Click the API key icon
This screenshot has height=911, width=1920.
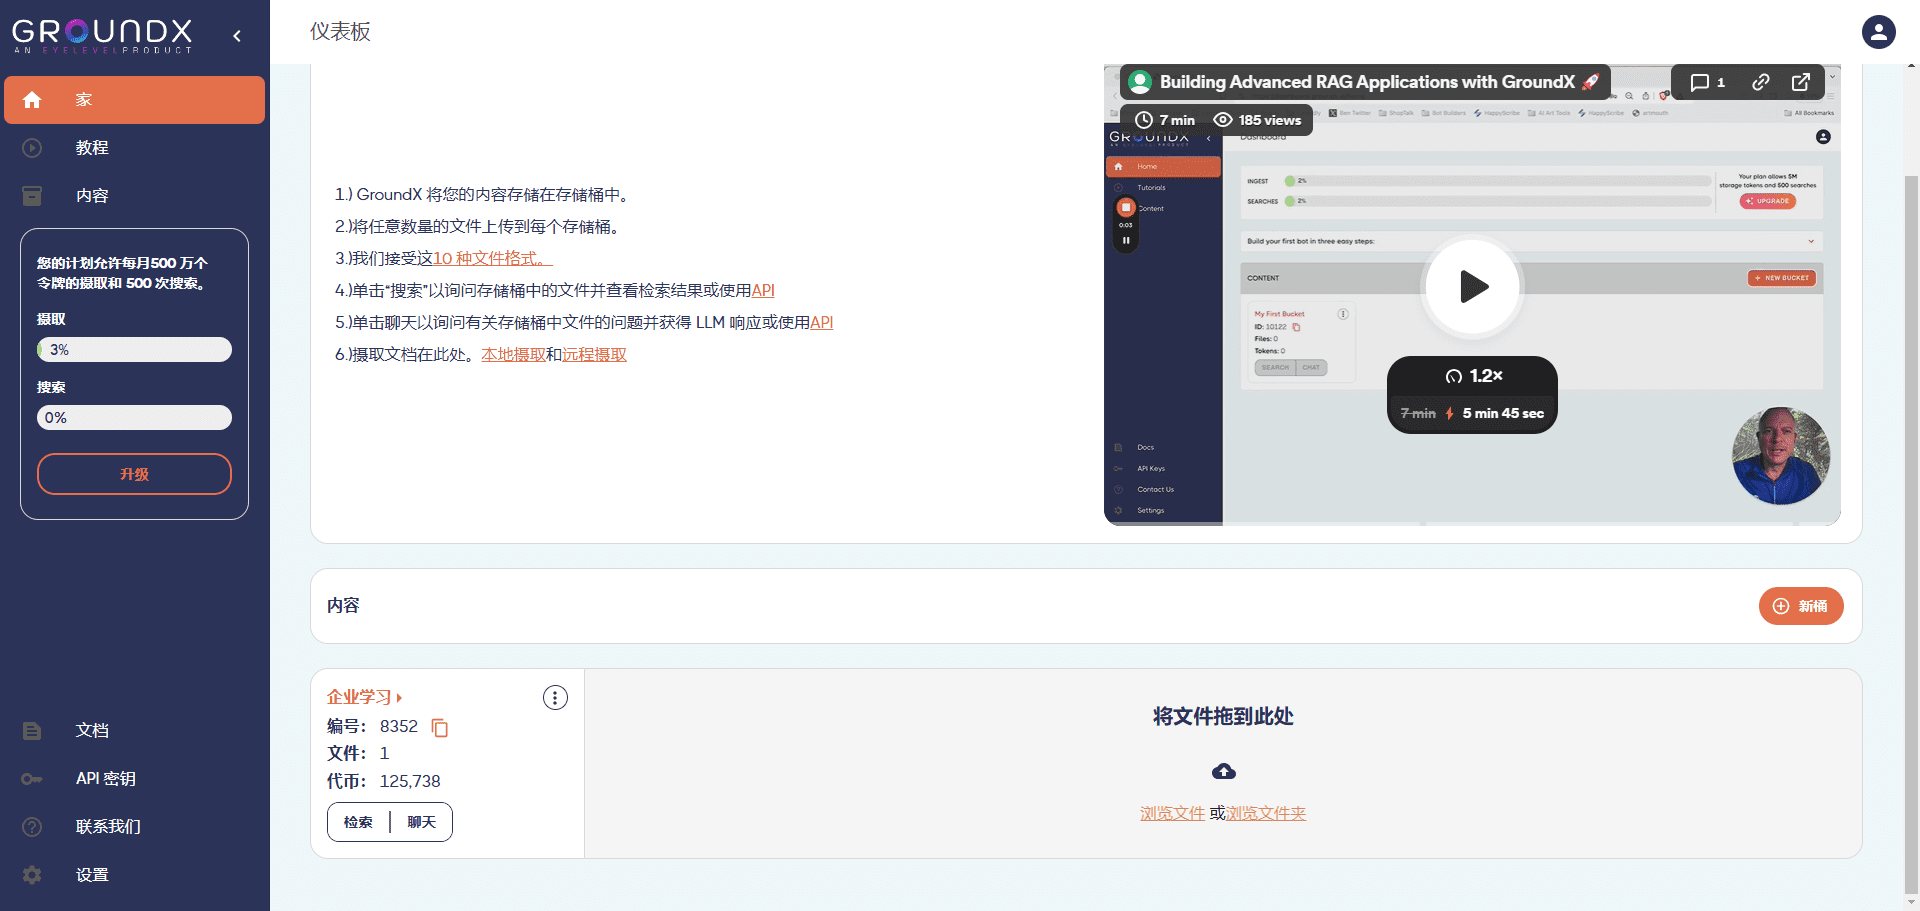point(32,779)
